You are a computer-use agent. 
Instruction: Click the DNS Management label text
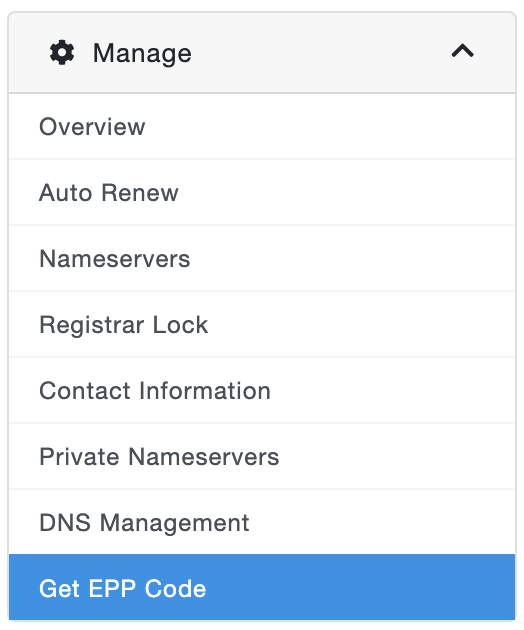pyautogui.click(x=144, y=523)
